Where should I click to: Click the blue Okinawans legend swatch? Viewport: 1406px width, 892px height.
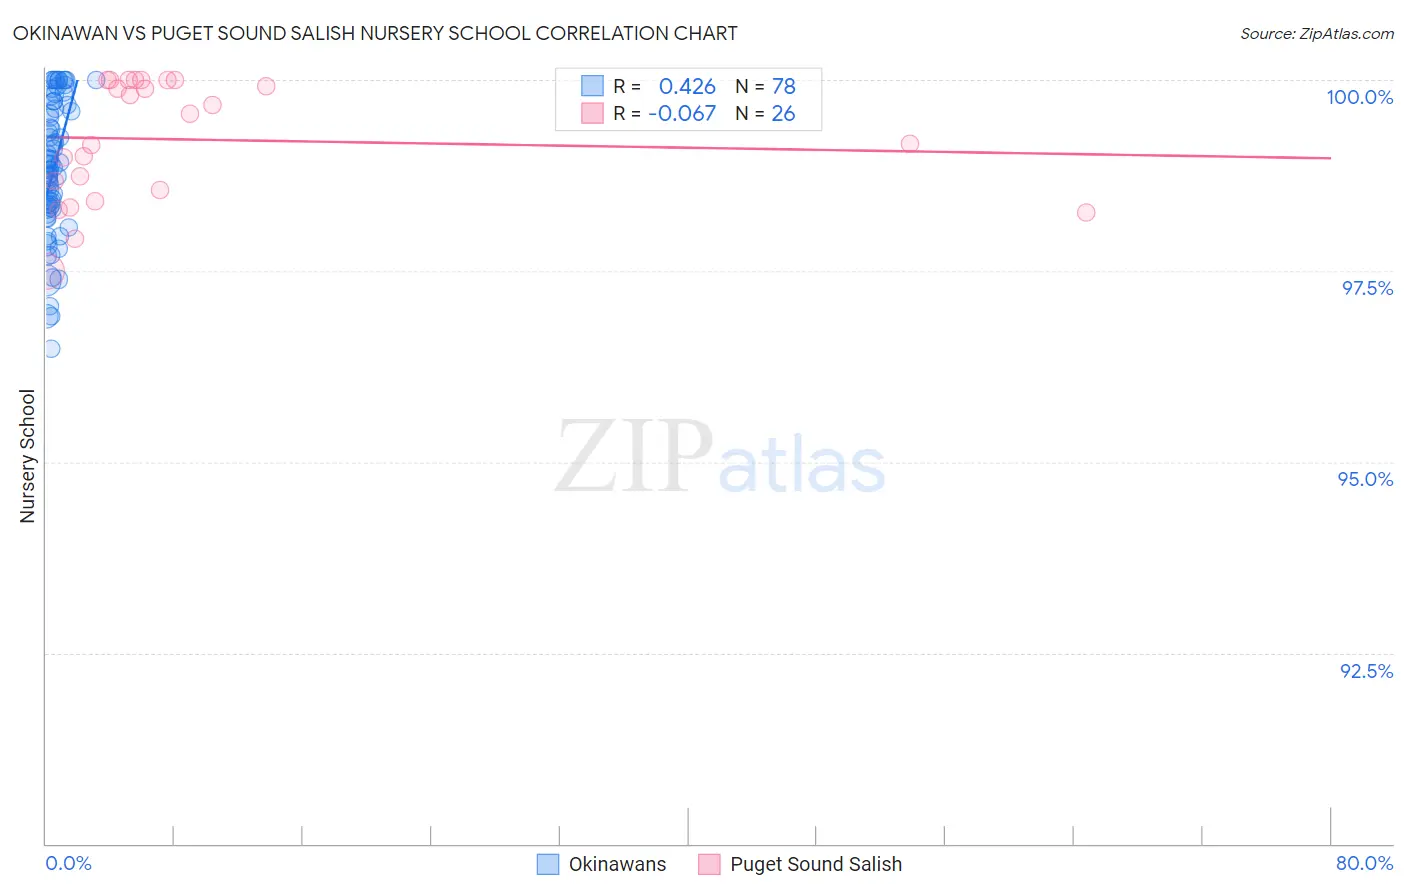pyautogui.click(x=547, y=864)
